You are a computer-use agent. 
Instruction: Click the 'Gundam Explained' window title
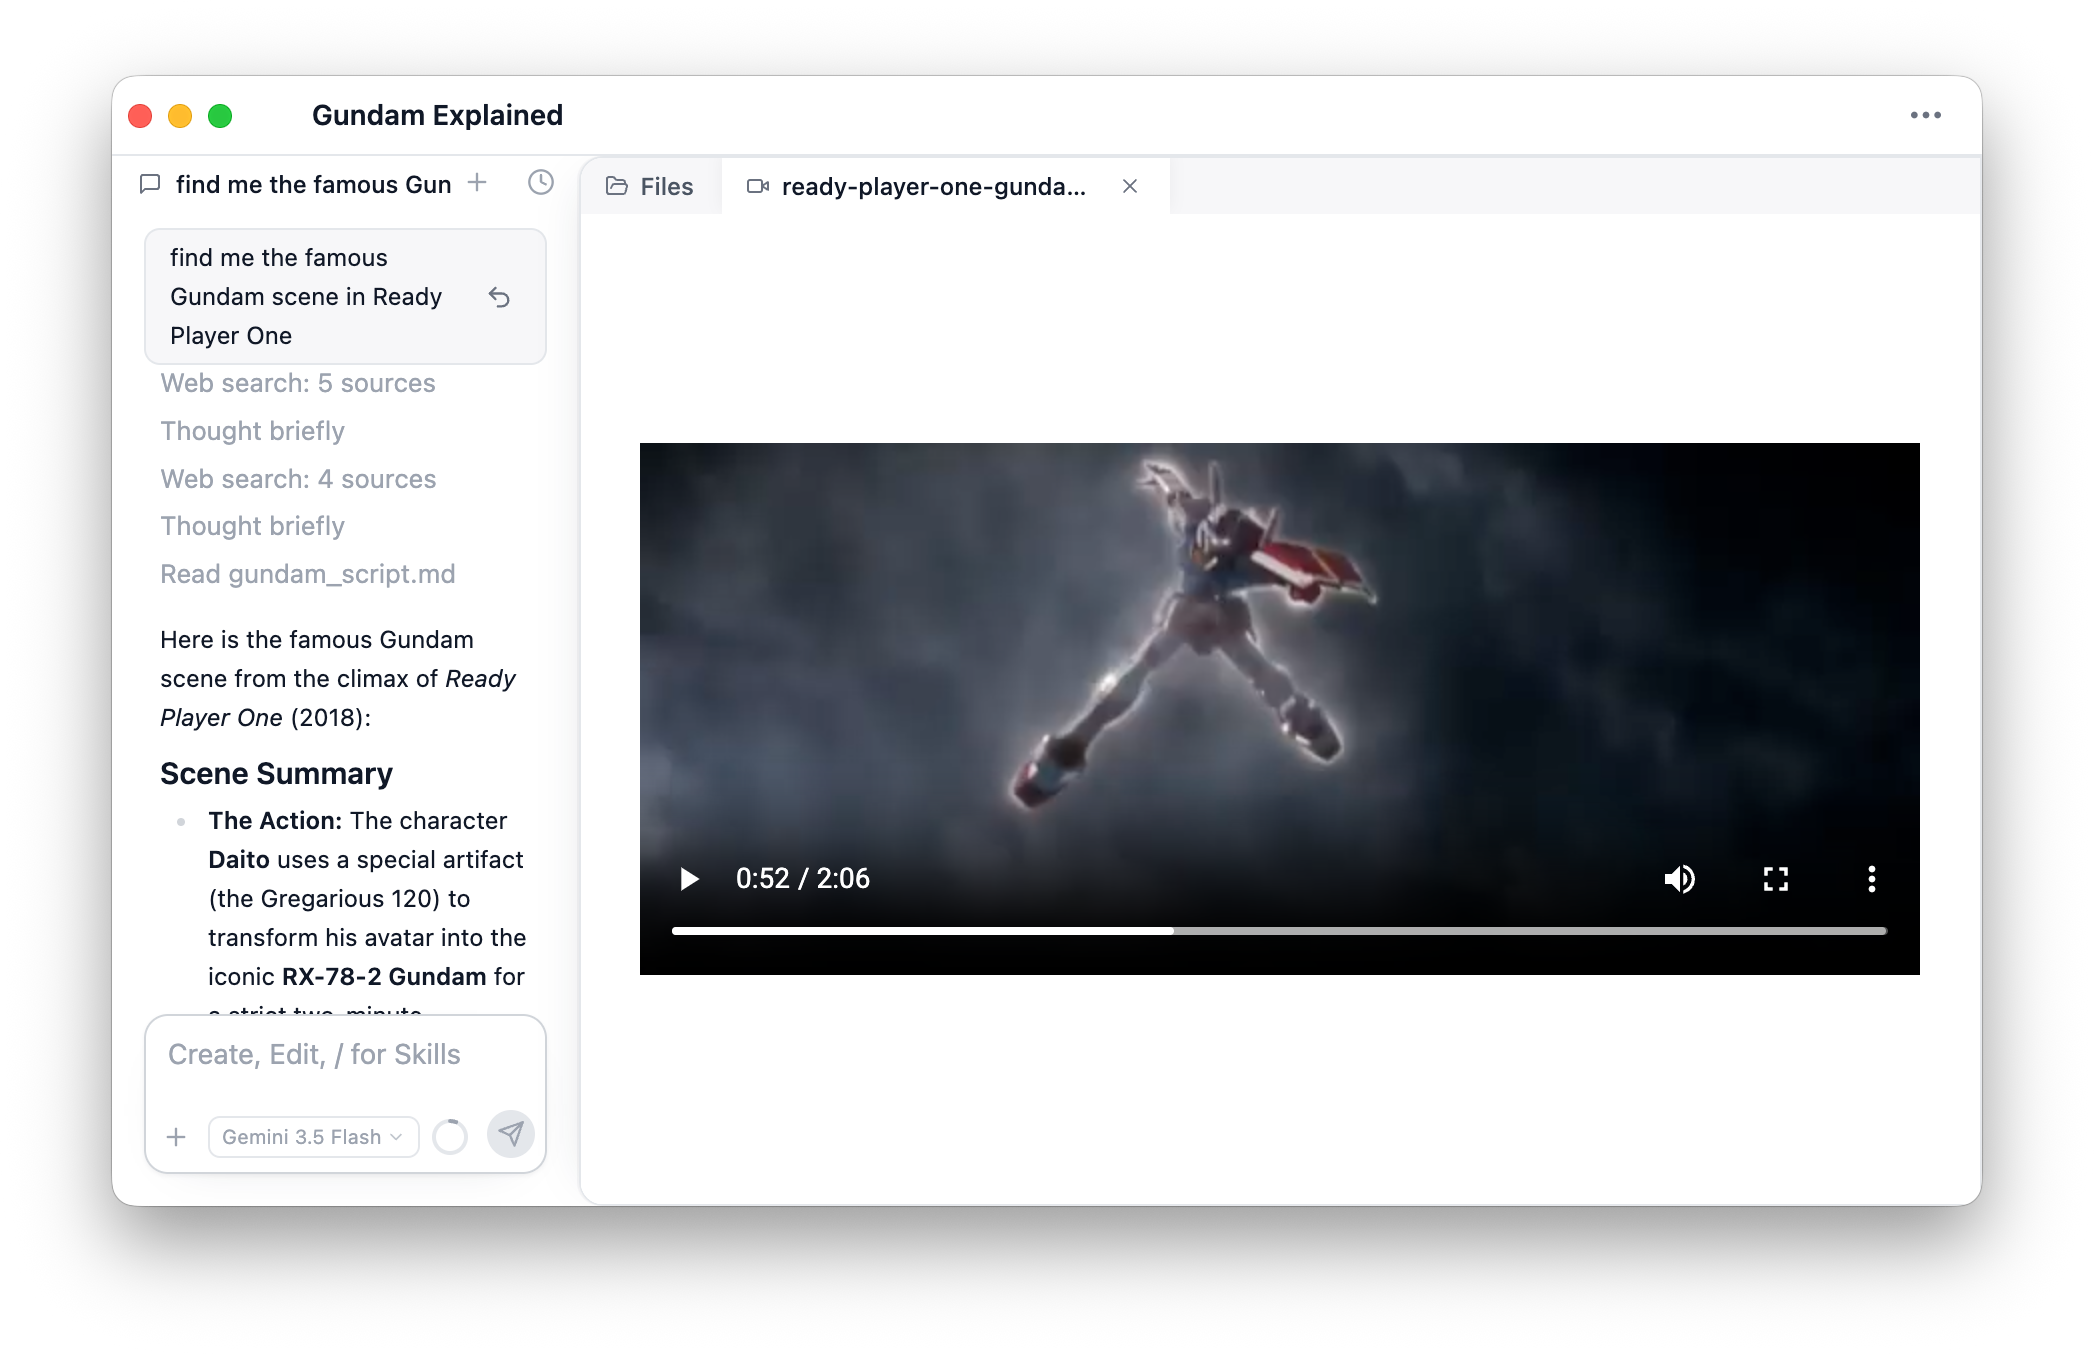[437, 115]
